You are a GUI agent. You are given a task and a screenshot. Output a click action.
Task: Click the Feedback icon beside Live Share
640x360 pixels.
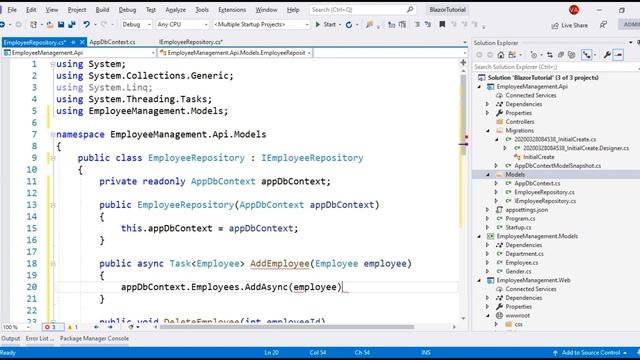(x=603, y=25)
